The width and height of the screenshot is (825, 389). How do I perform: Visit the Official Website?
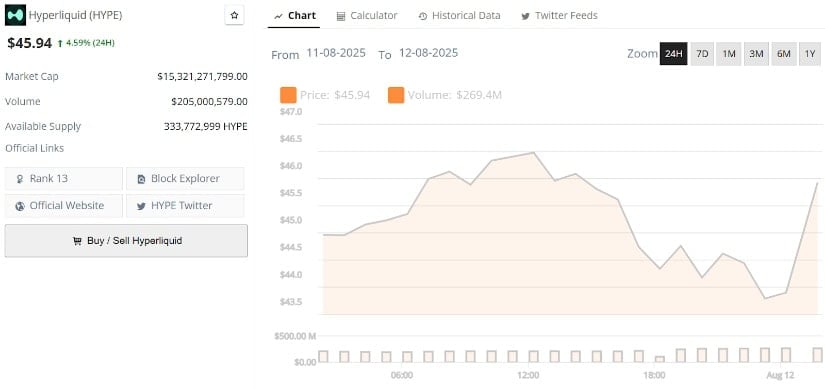click(x=64, y=206)
